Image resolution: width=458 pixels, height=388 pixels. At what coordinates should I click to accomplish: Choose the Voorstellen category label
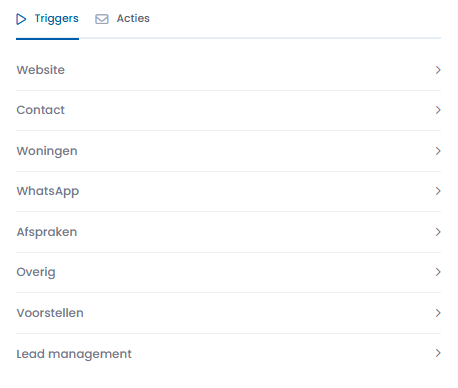coord(50,313)
